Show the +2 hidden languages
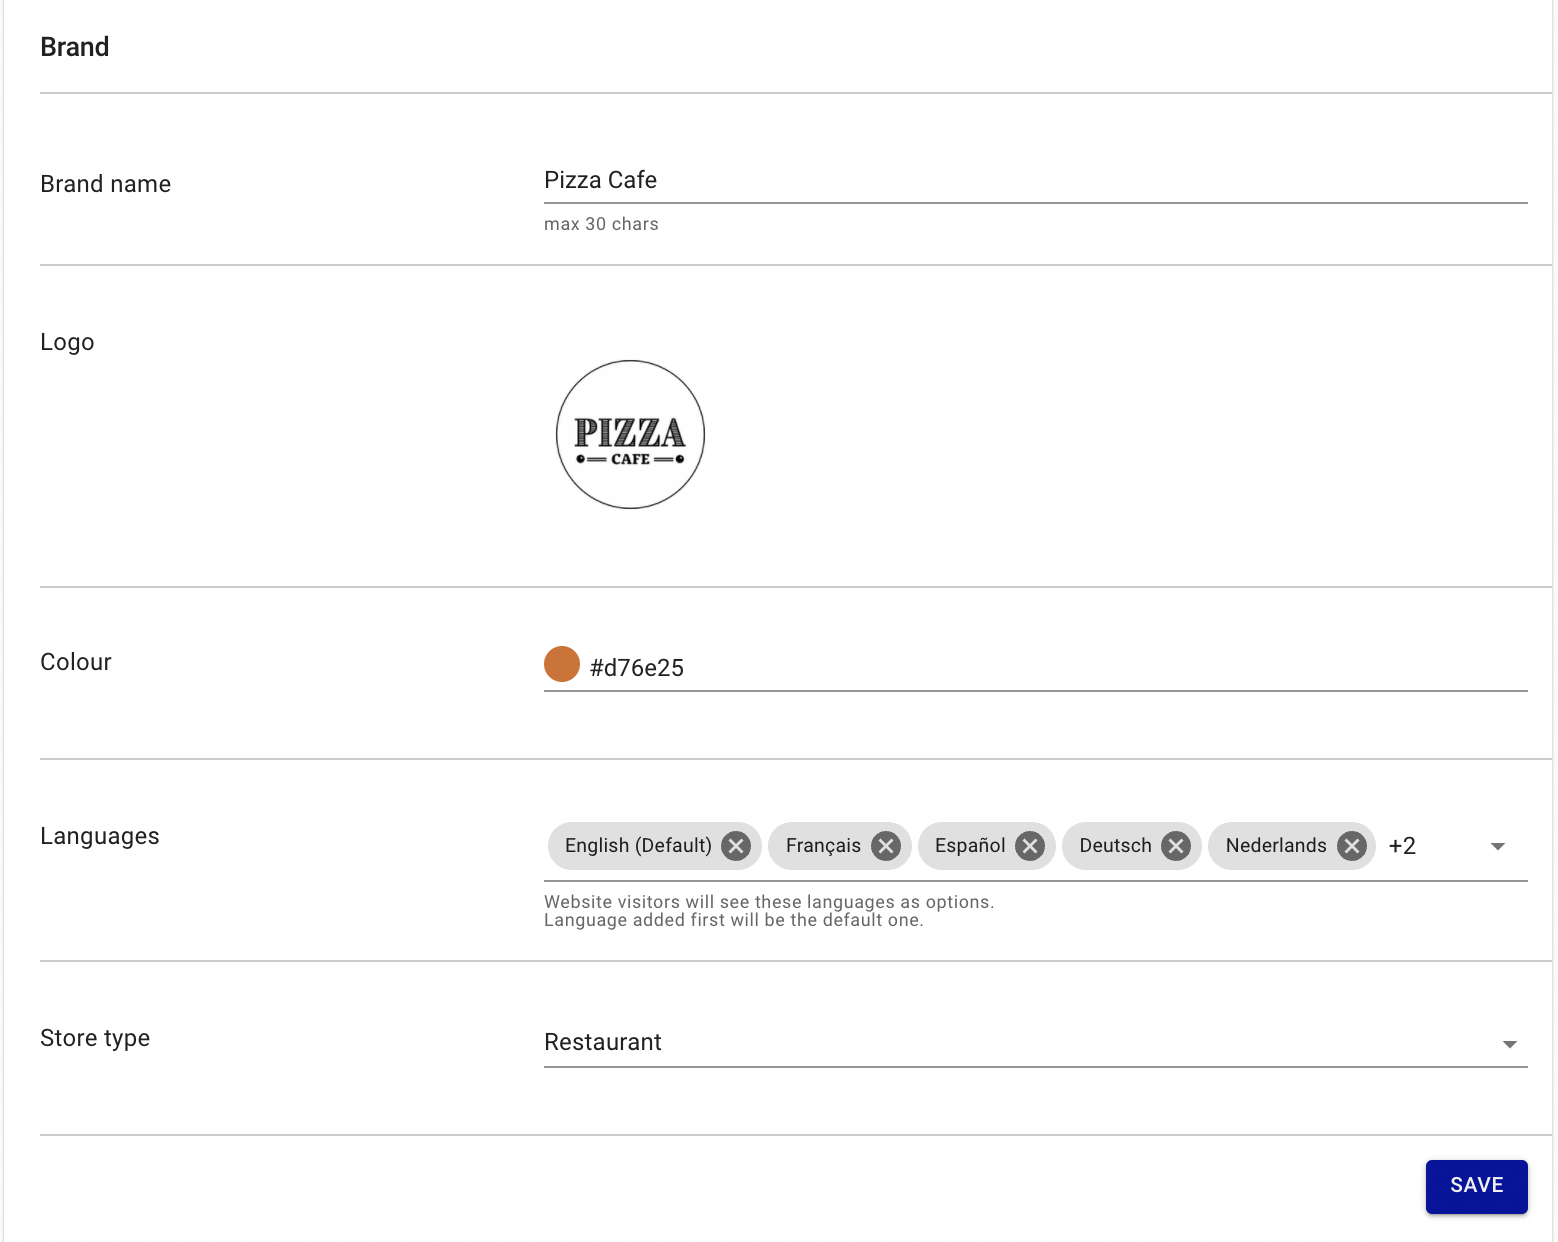 [1402, 846]
